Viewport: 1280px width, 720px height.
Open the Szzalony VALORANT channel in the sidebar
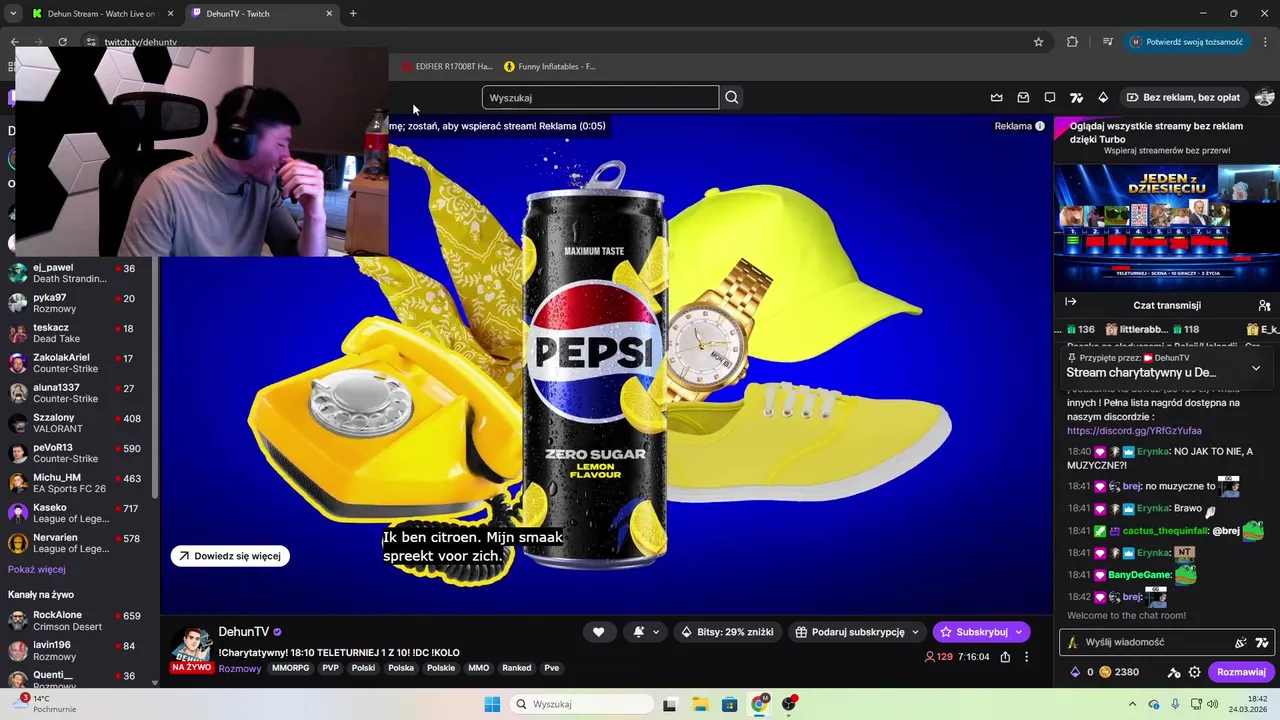(77, 423)
